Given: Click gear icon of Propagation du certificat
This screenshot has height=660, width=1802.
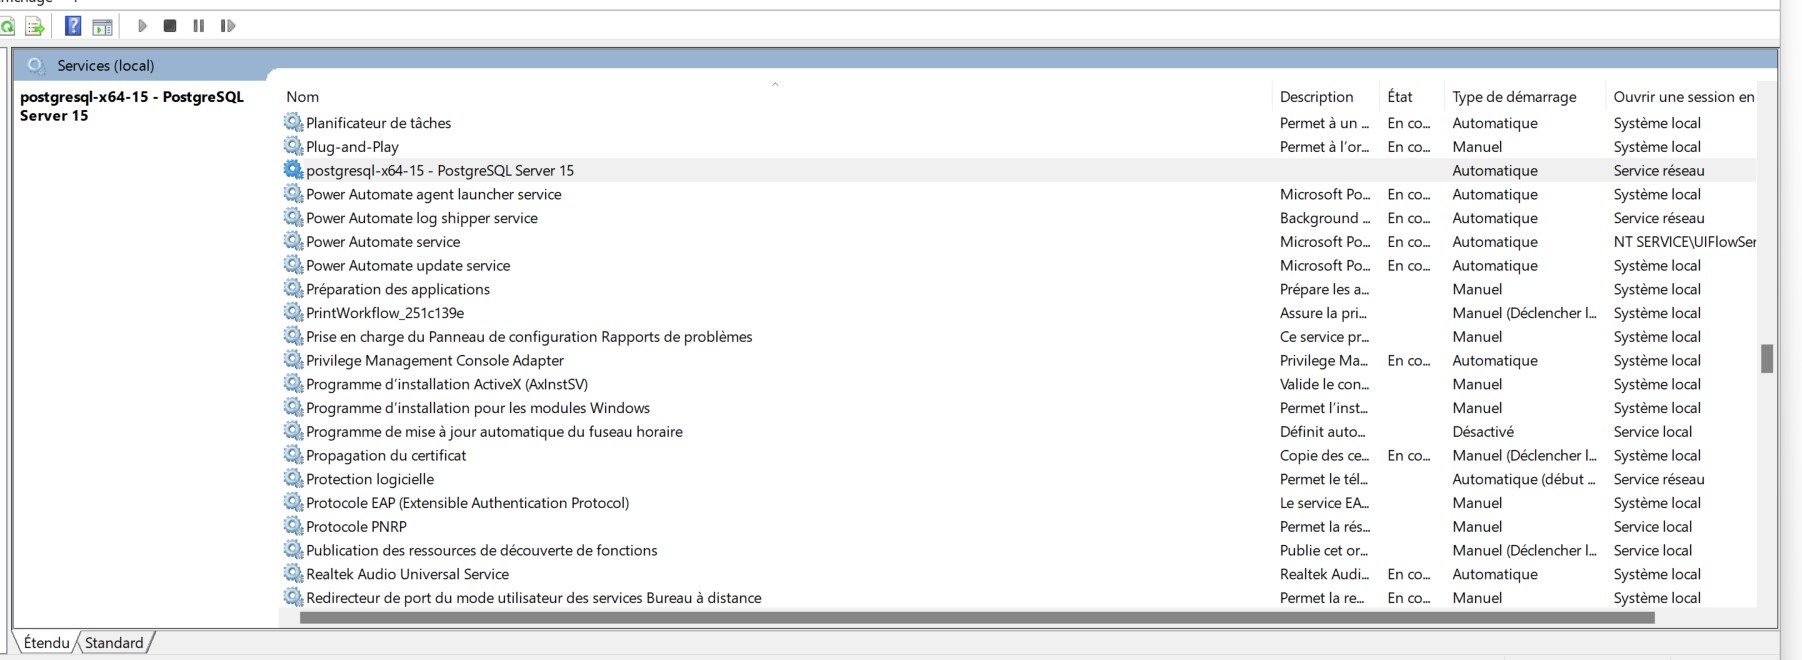Looking at the screenshot, I should tap(293, 455).
